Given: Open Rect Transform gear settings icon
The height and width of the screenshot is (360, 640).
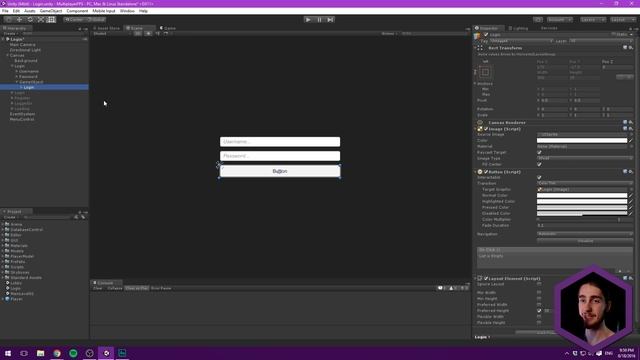Looking at the screenshot, I should point(631,48).
